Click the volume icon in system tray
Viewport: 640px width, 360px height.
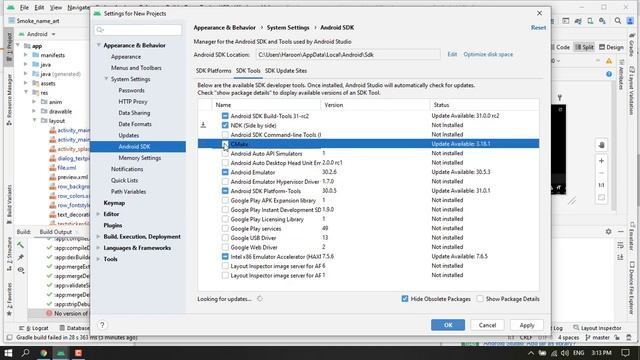pos(565,353)
